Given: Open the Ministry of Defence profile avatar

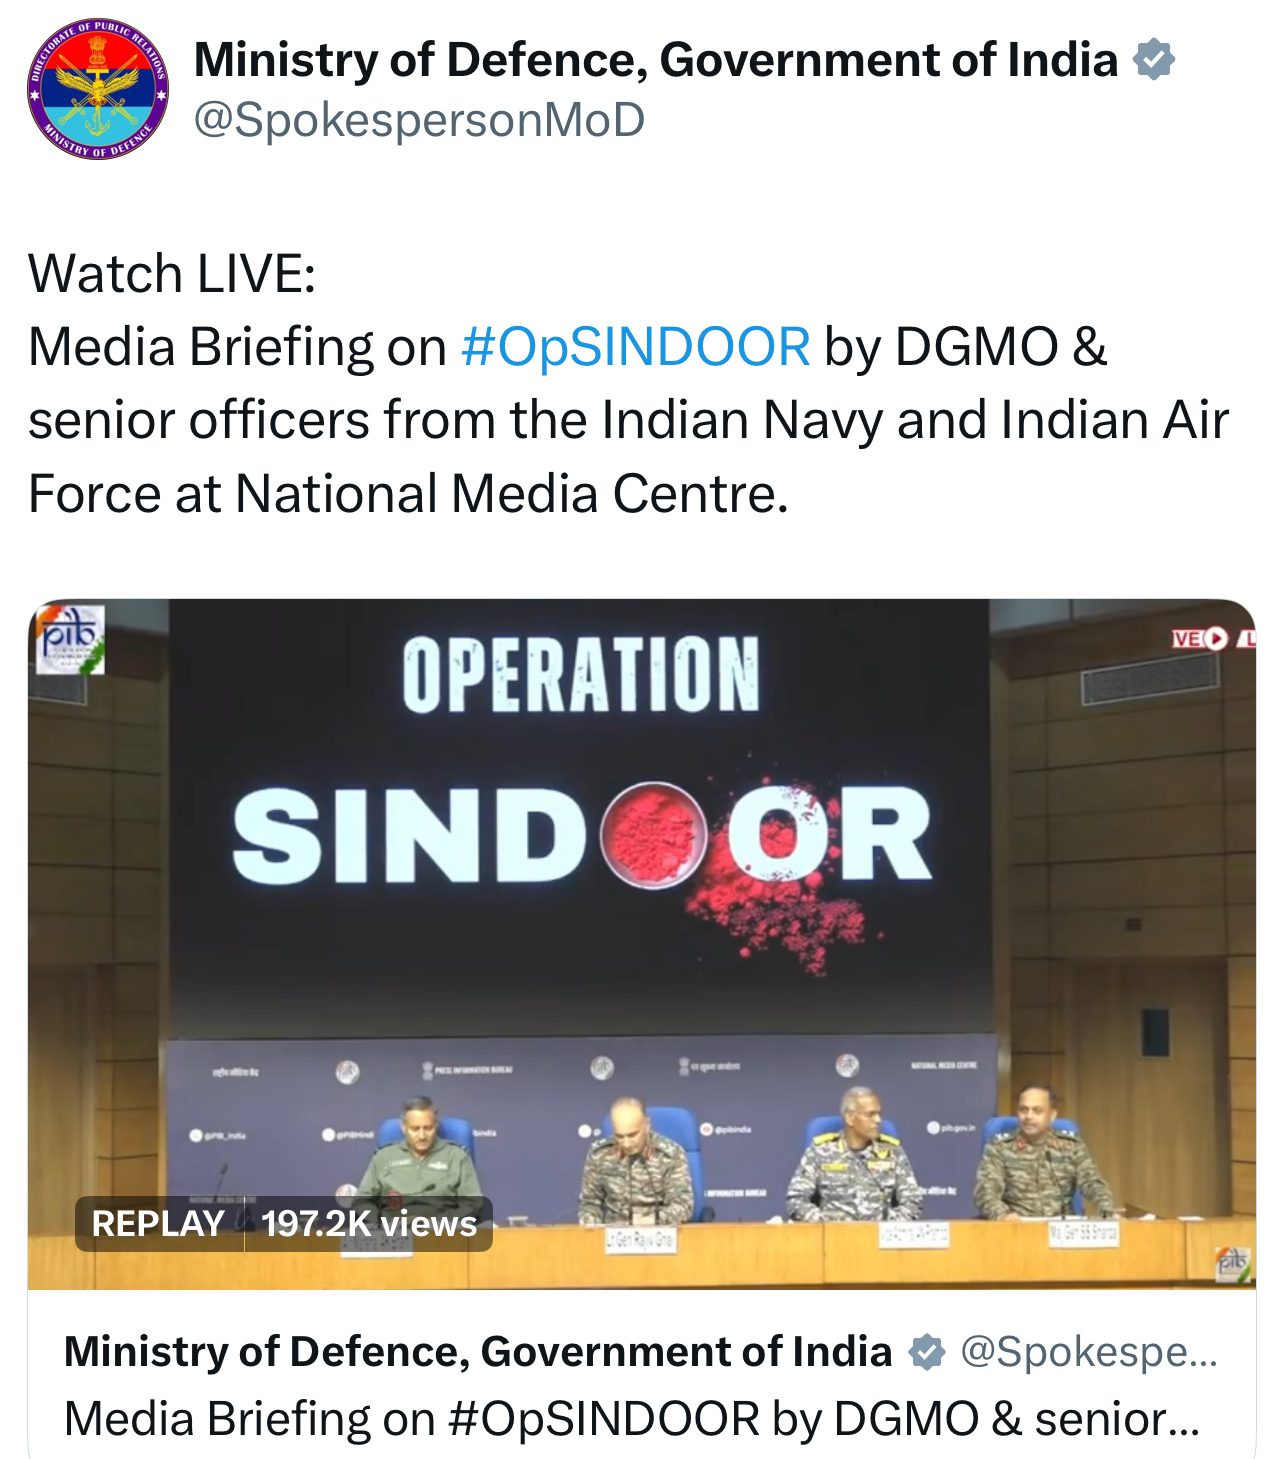Looking at the screenshot, I should click(x=97, y=89).
